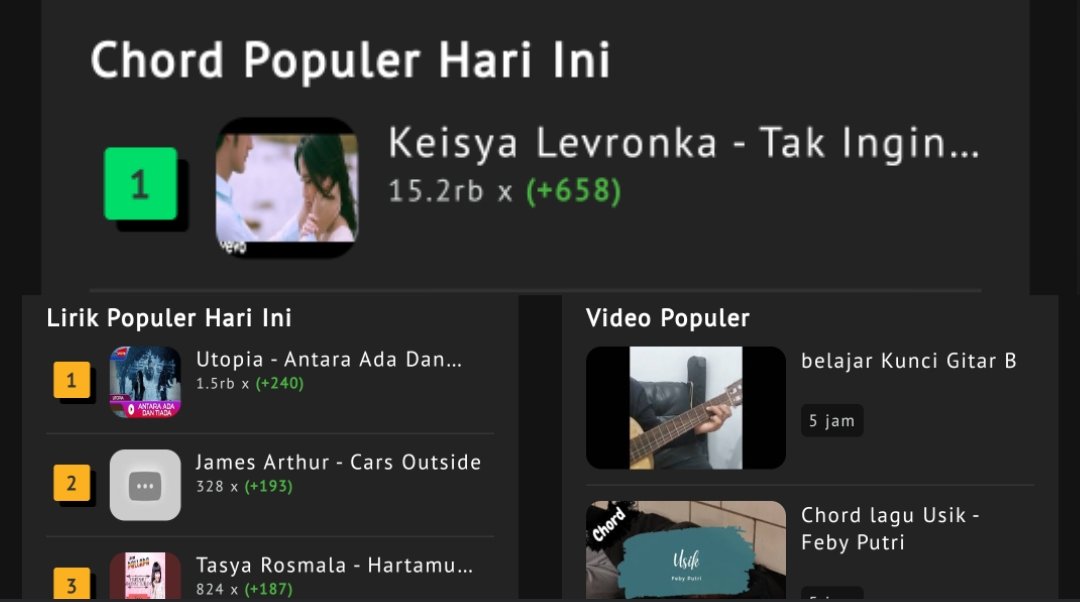Click Lirik Populer Hari Ini heading

[169, 318]
